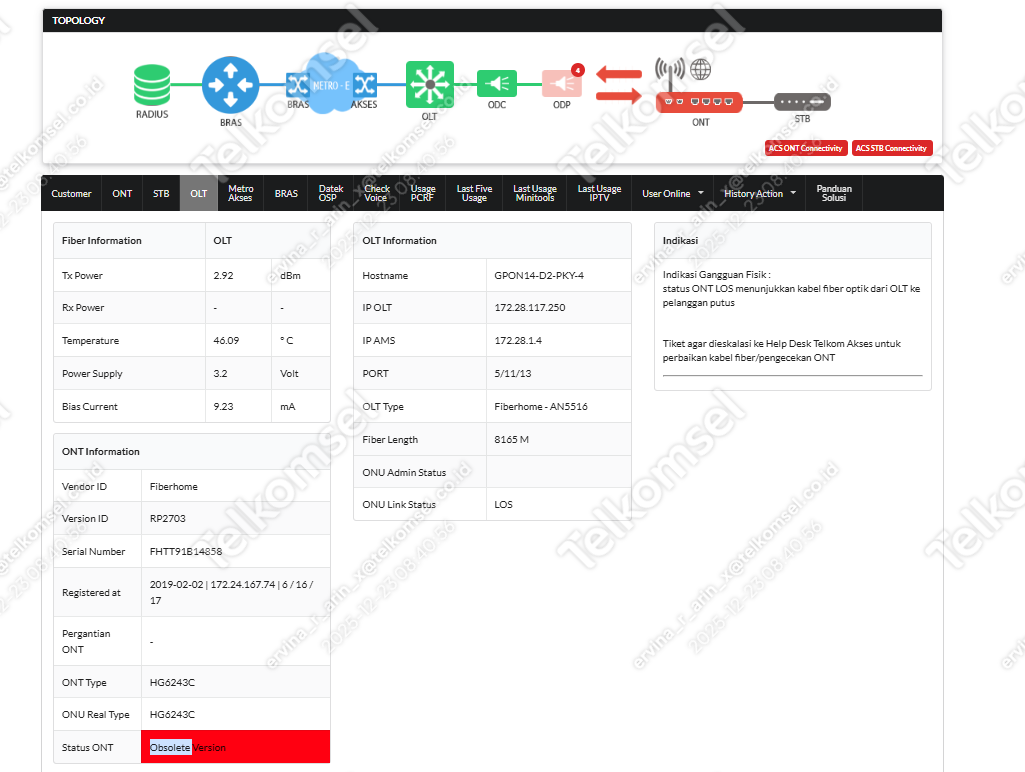Click the internet globe icon above ONT
The width and height of the screenshot is (1025, 772).
[x=700, y=69]
